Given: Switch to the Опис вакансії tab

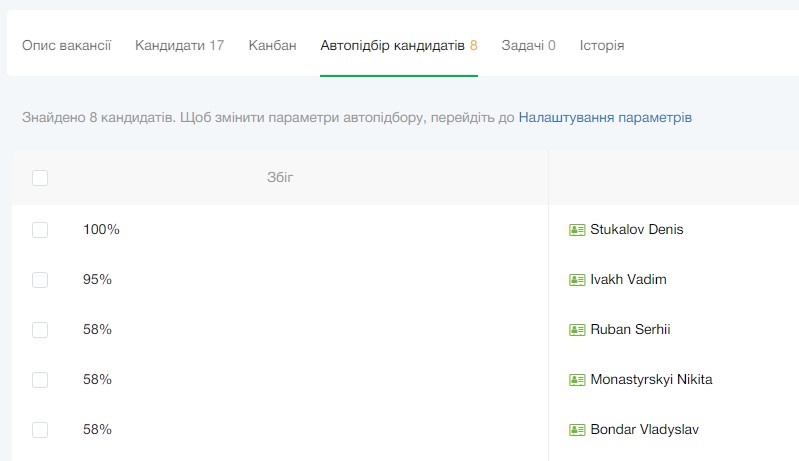Looking at the screenshot, I should (x=66, y=45).
